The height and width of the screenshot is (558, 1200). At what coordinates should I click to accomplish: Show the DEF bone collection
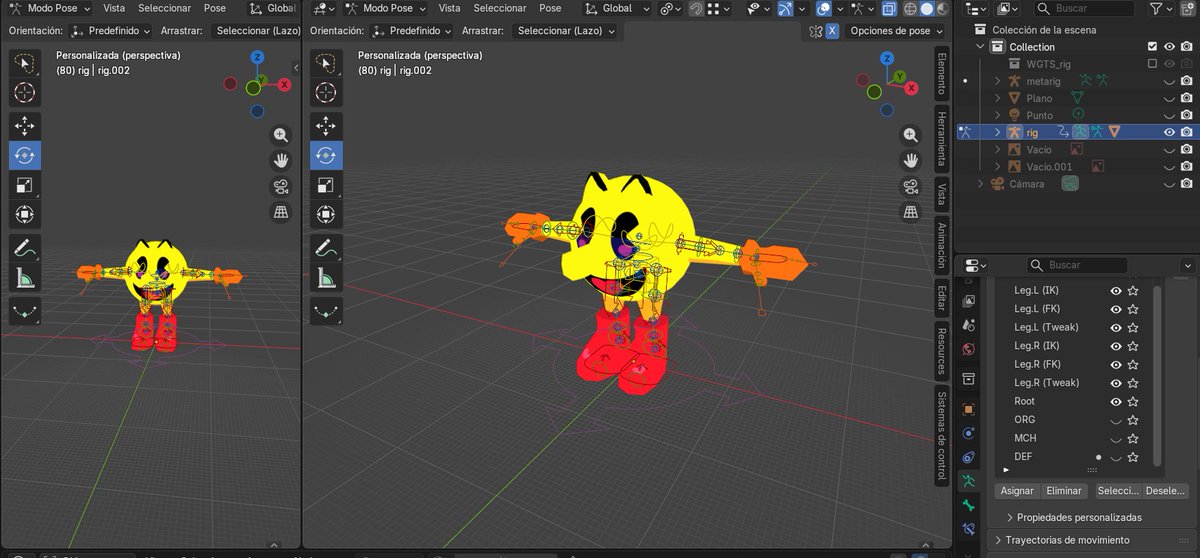pos(1116,457)
